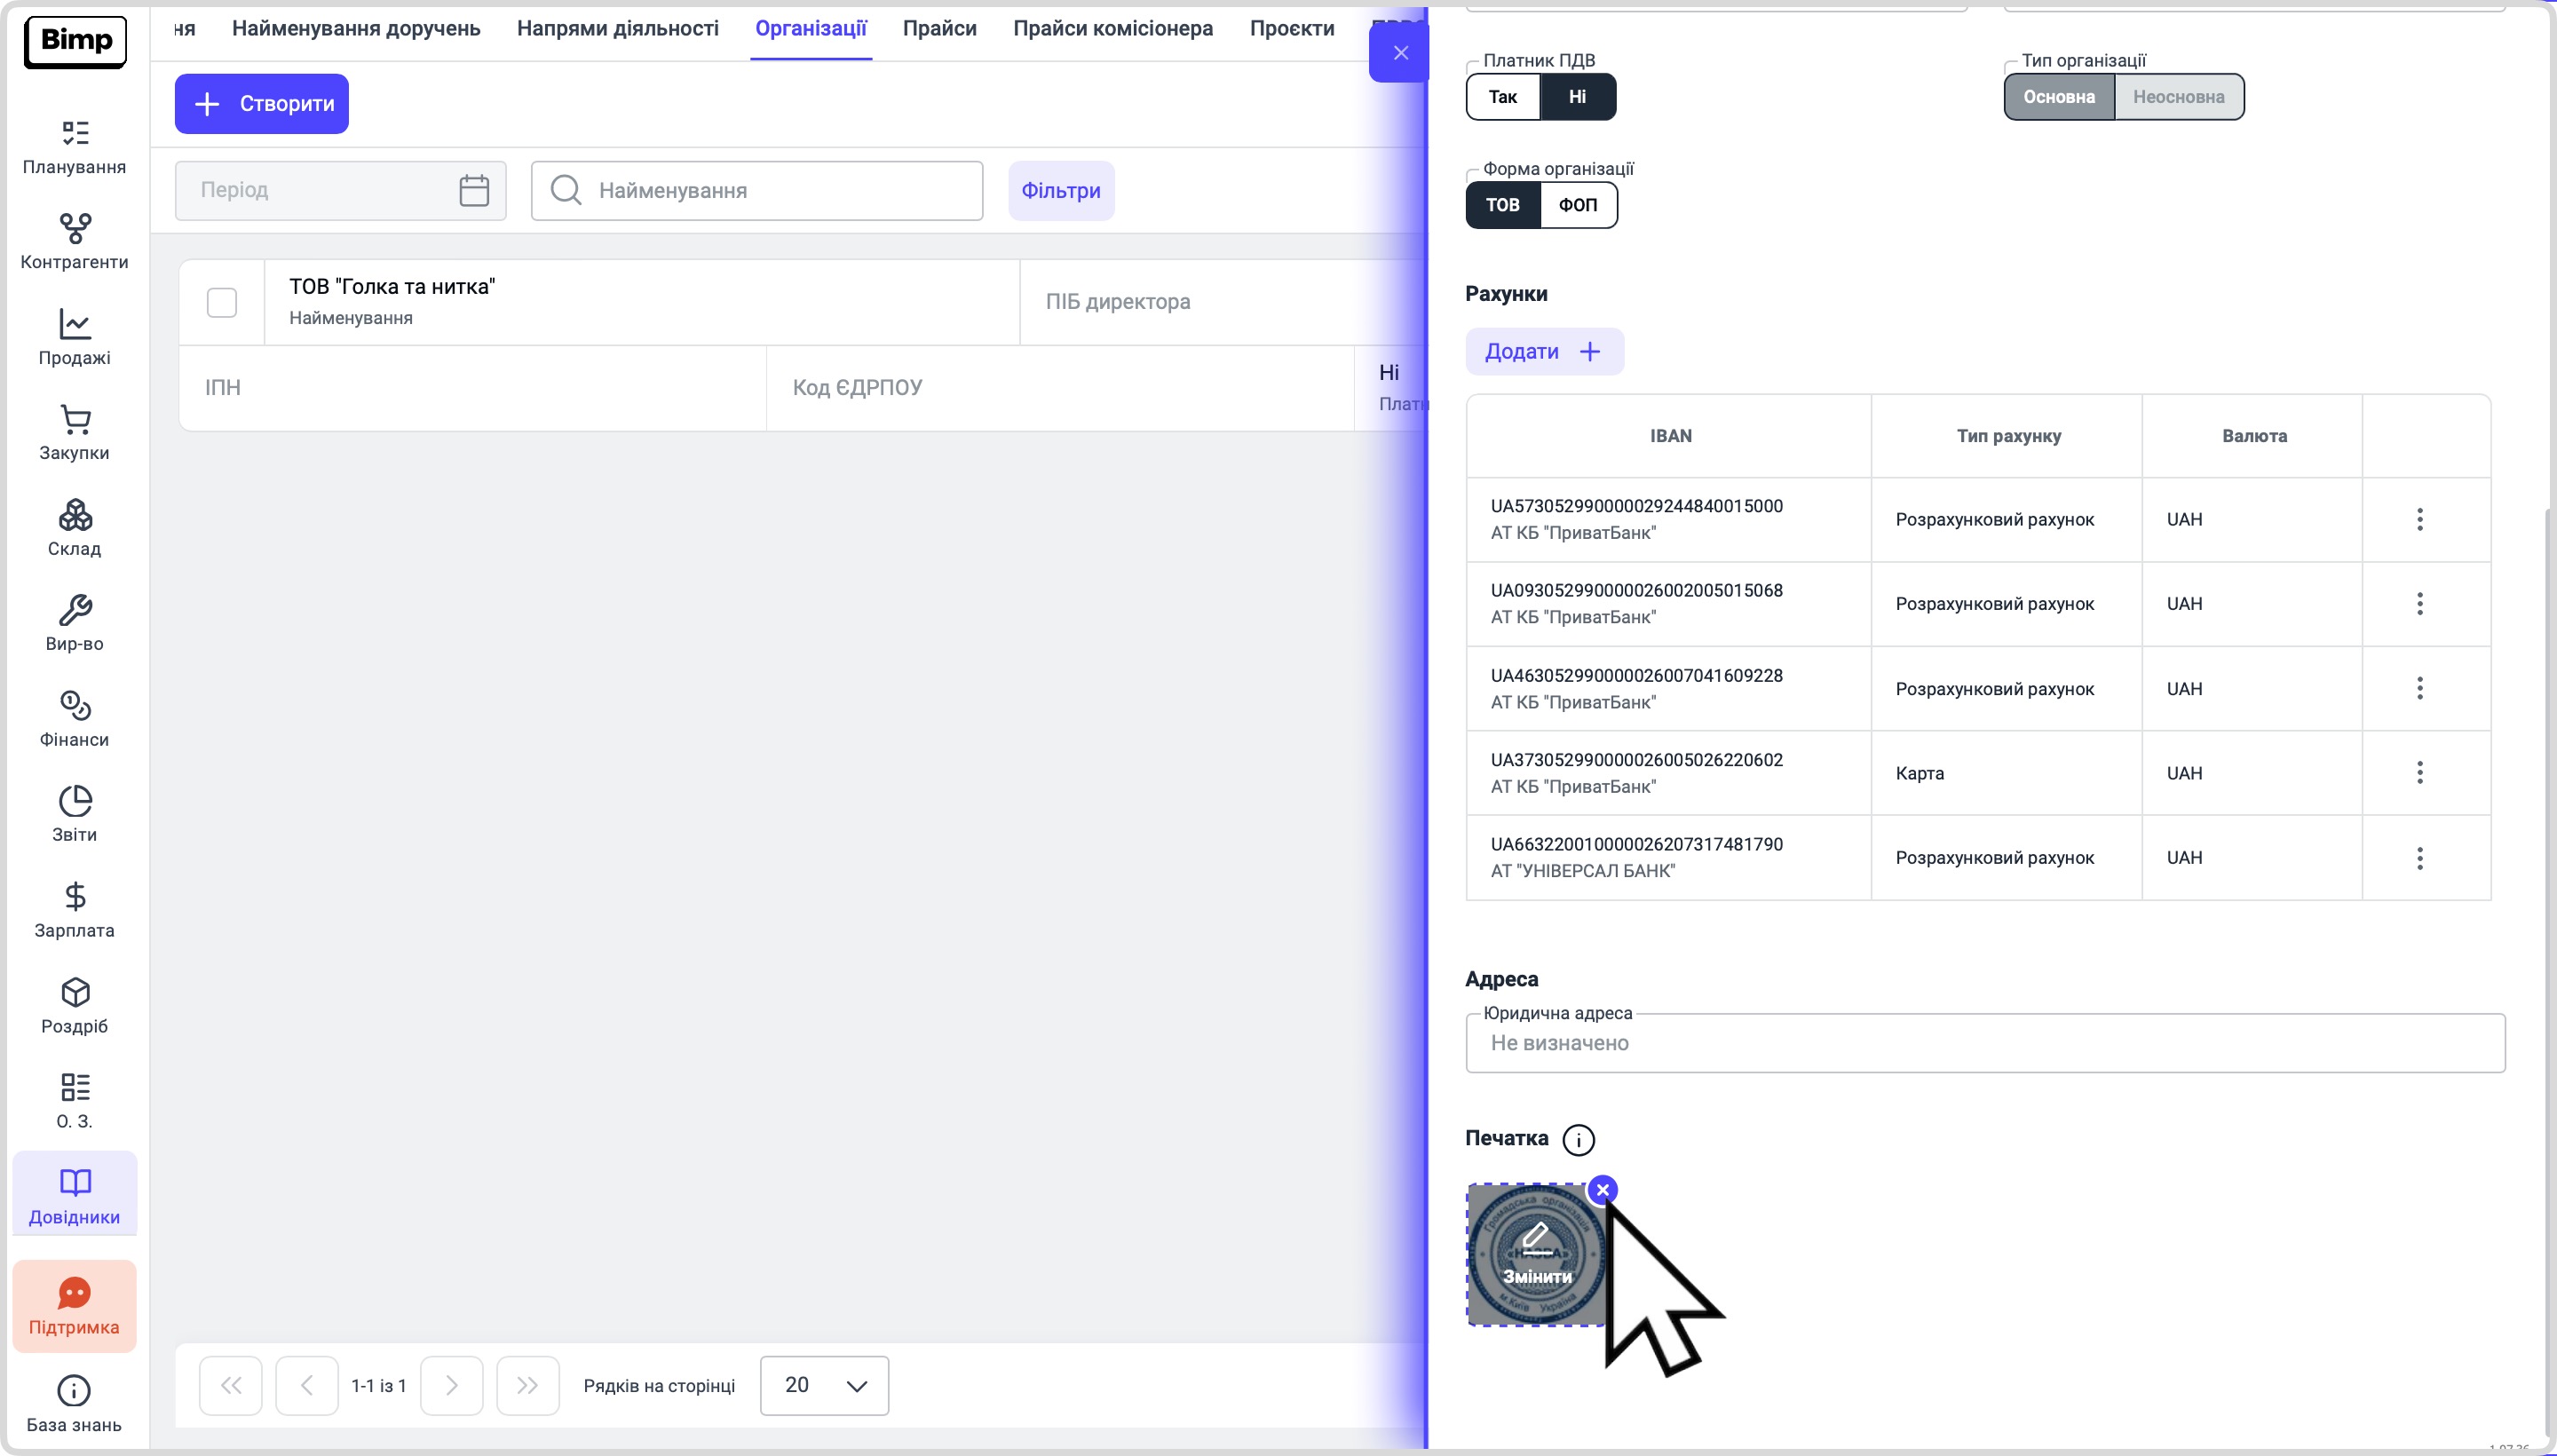Image resolution: width=2557 pixels, height=1456 pixels.
Task: Open Підтримка support chat
Action: click(74, 1307)
